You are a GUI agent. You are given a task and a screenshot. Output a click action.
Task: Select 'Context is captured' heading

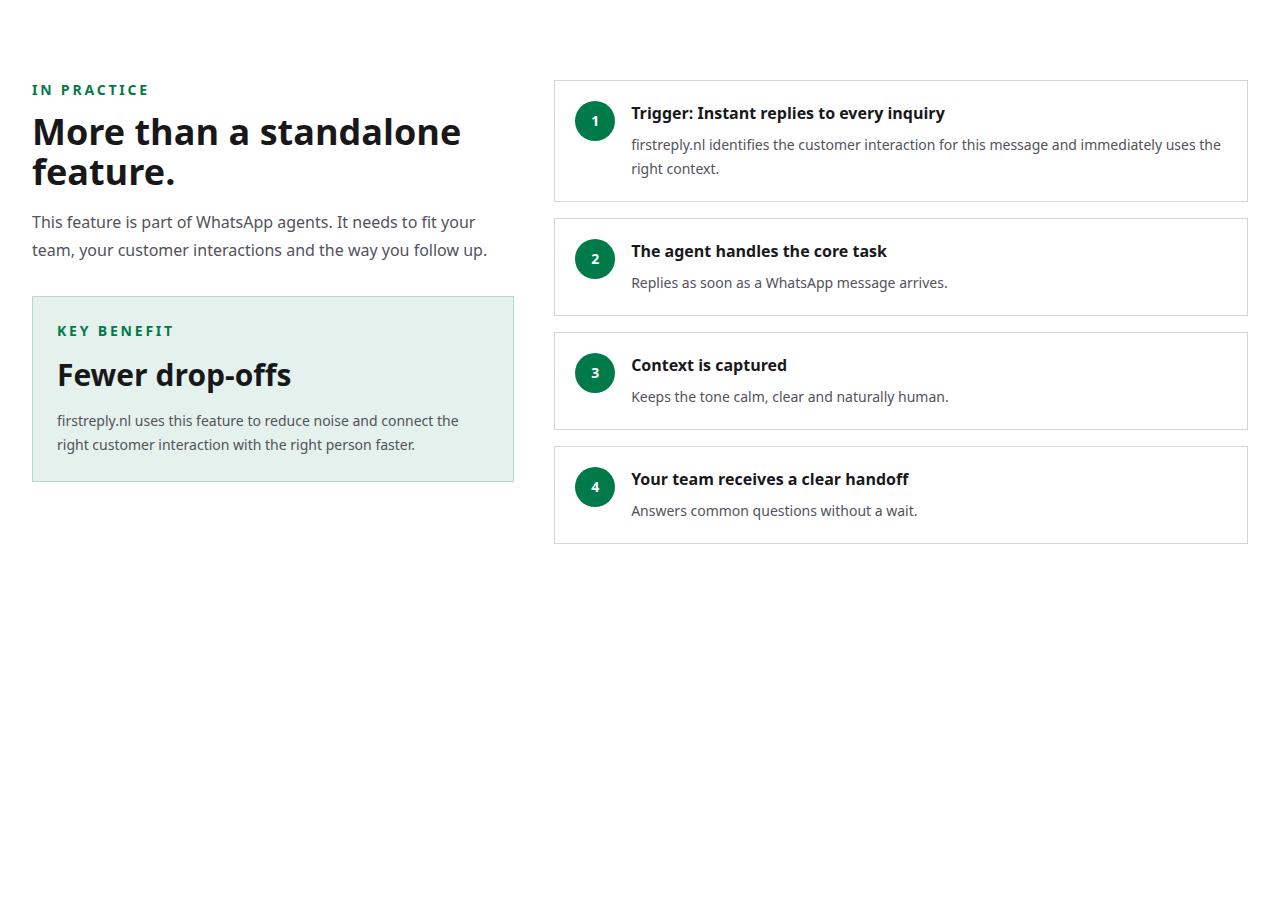(x=709, y=365)
